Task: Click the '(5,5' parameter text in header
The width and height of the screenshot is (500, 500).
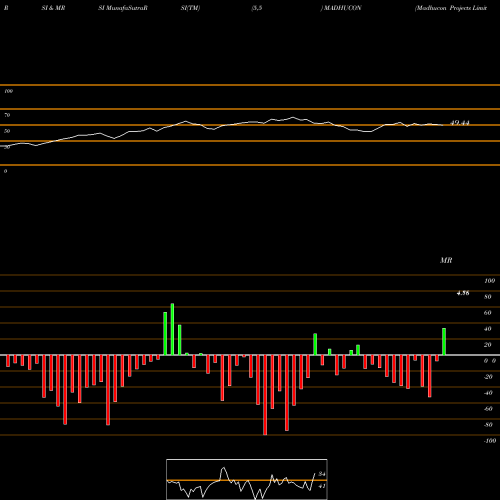Action: click(257, 8)
